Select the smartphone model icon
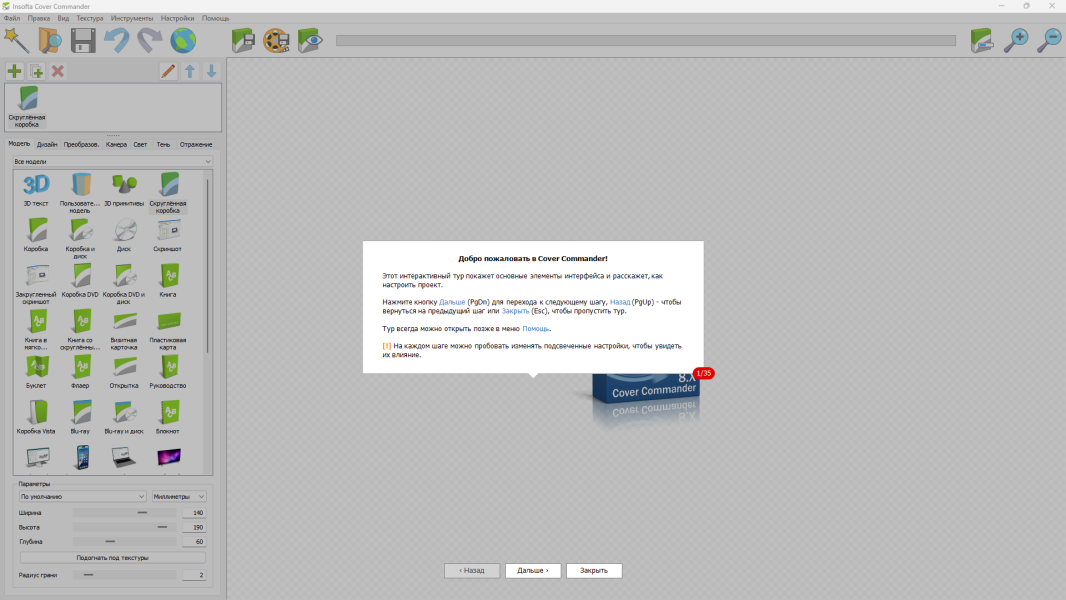This screenshot has width=1066, height=600. (82, 457)
